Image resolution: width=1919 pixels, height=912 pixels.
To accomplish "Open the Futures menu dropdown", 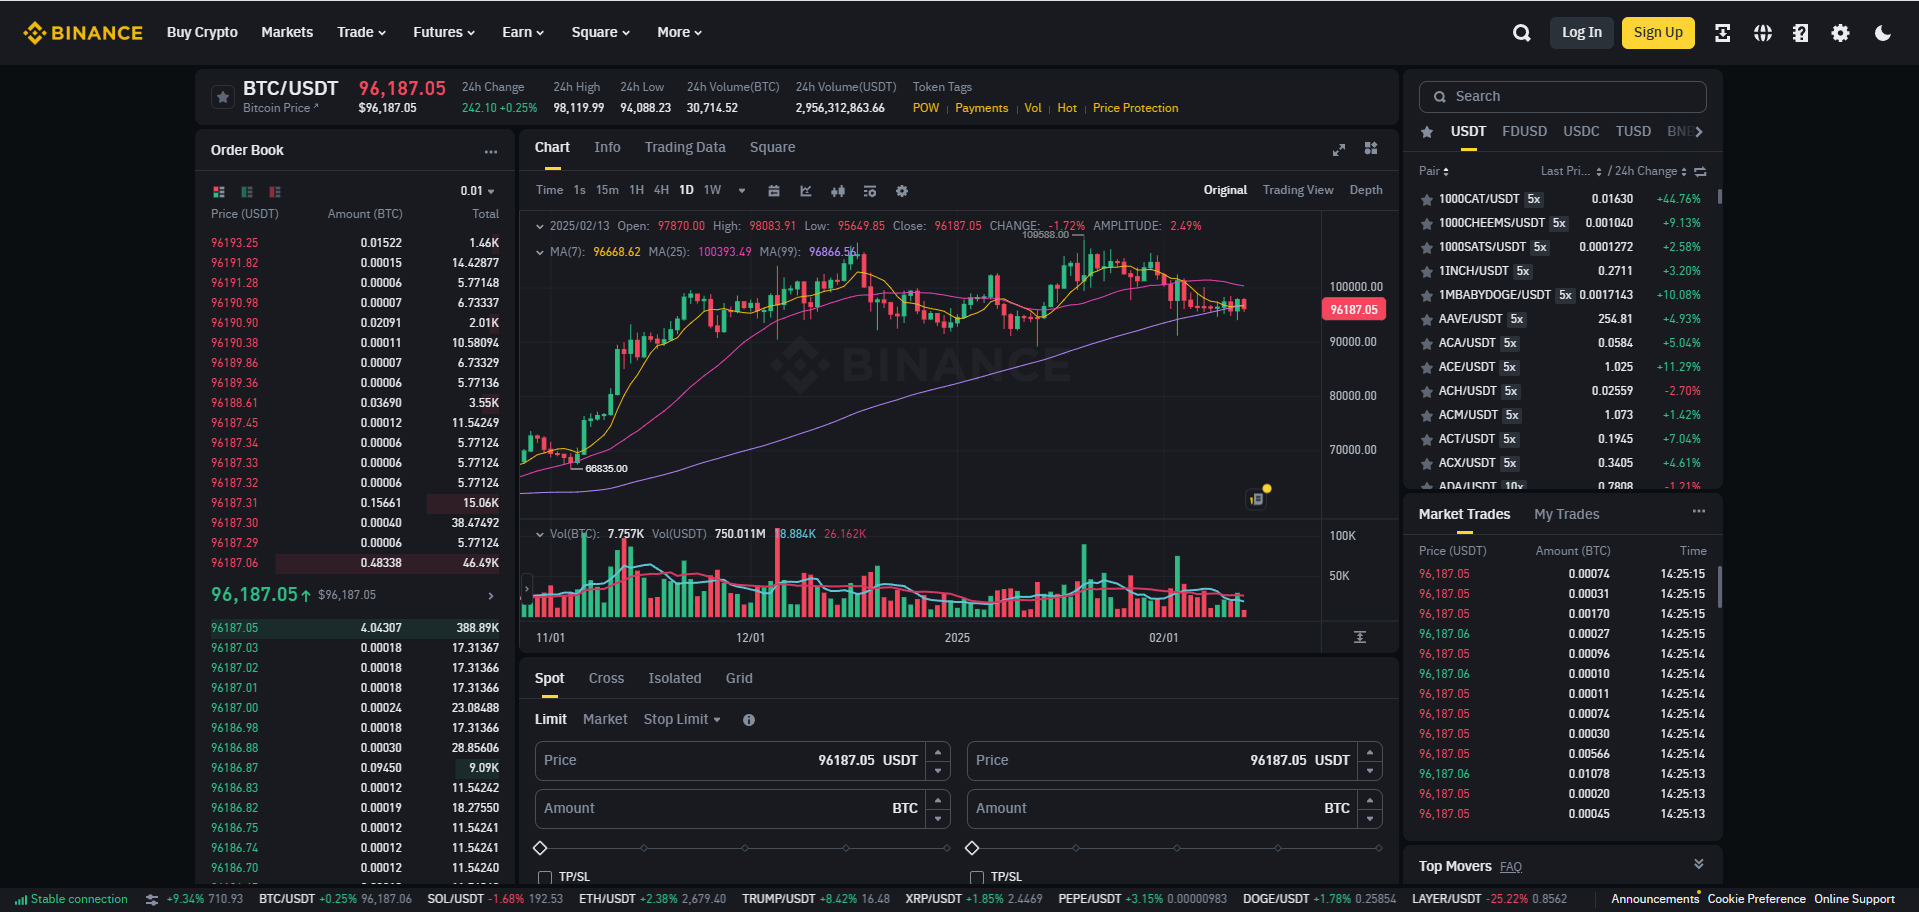I will [x=444, y=32].
